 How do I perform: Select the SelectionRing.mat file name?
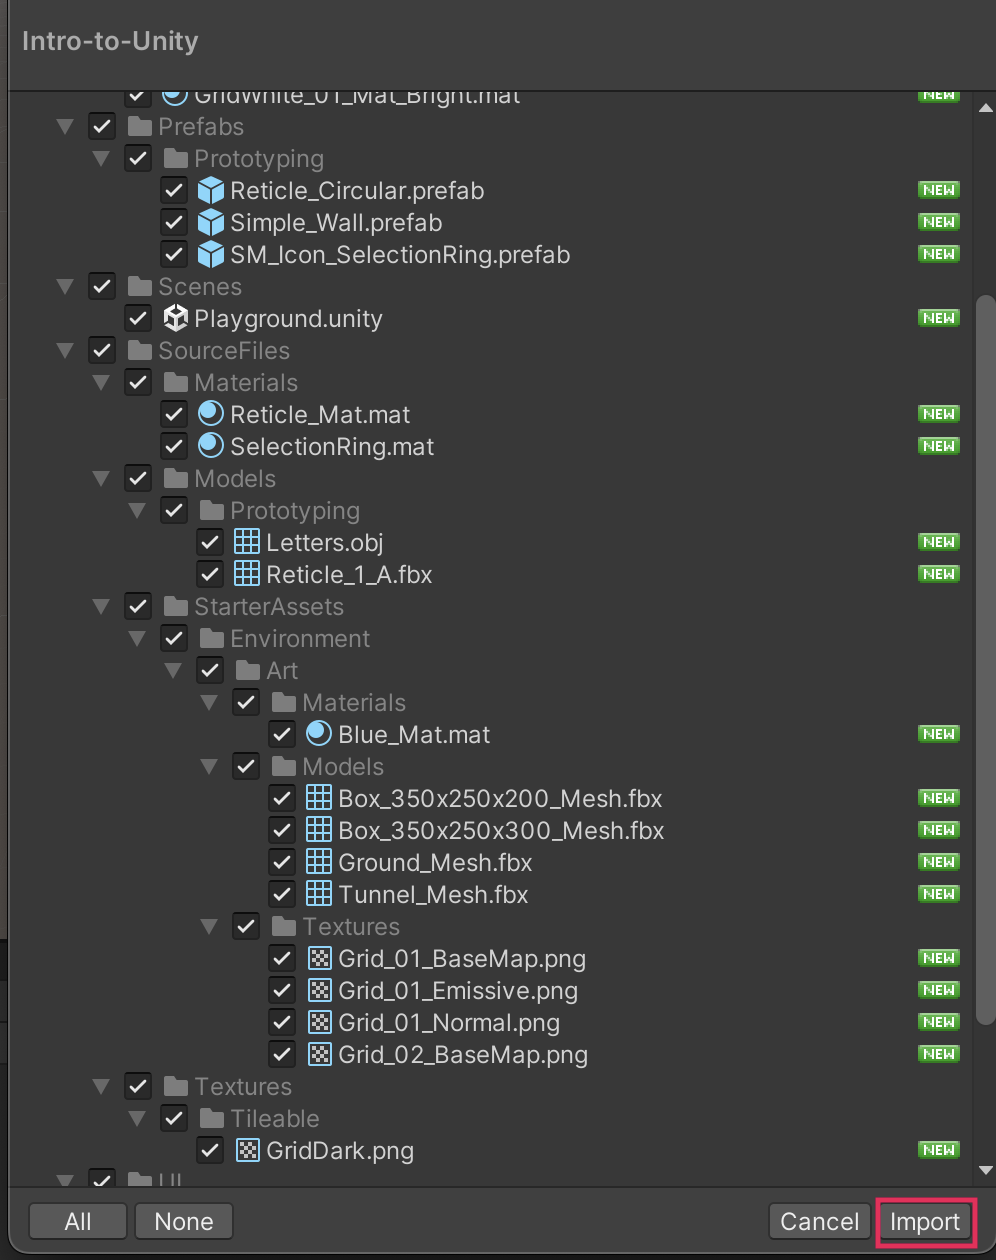click(x=332, y=446)
